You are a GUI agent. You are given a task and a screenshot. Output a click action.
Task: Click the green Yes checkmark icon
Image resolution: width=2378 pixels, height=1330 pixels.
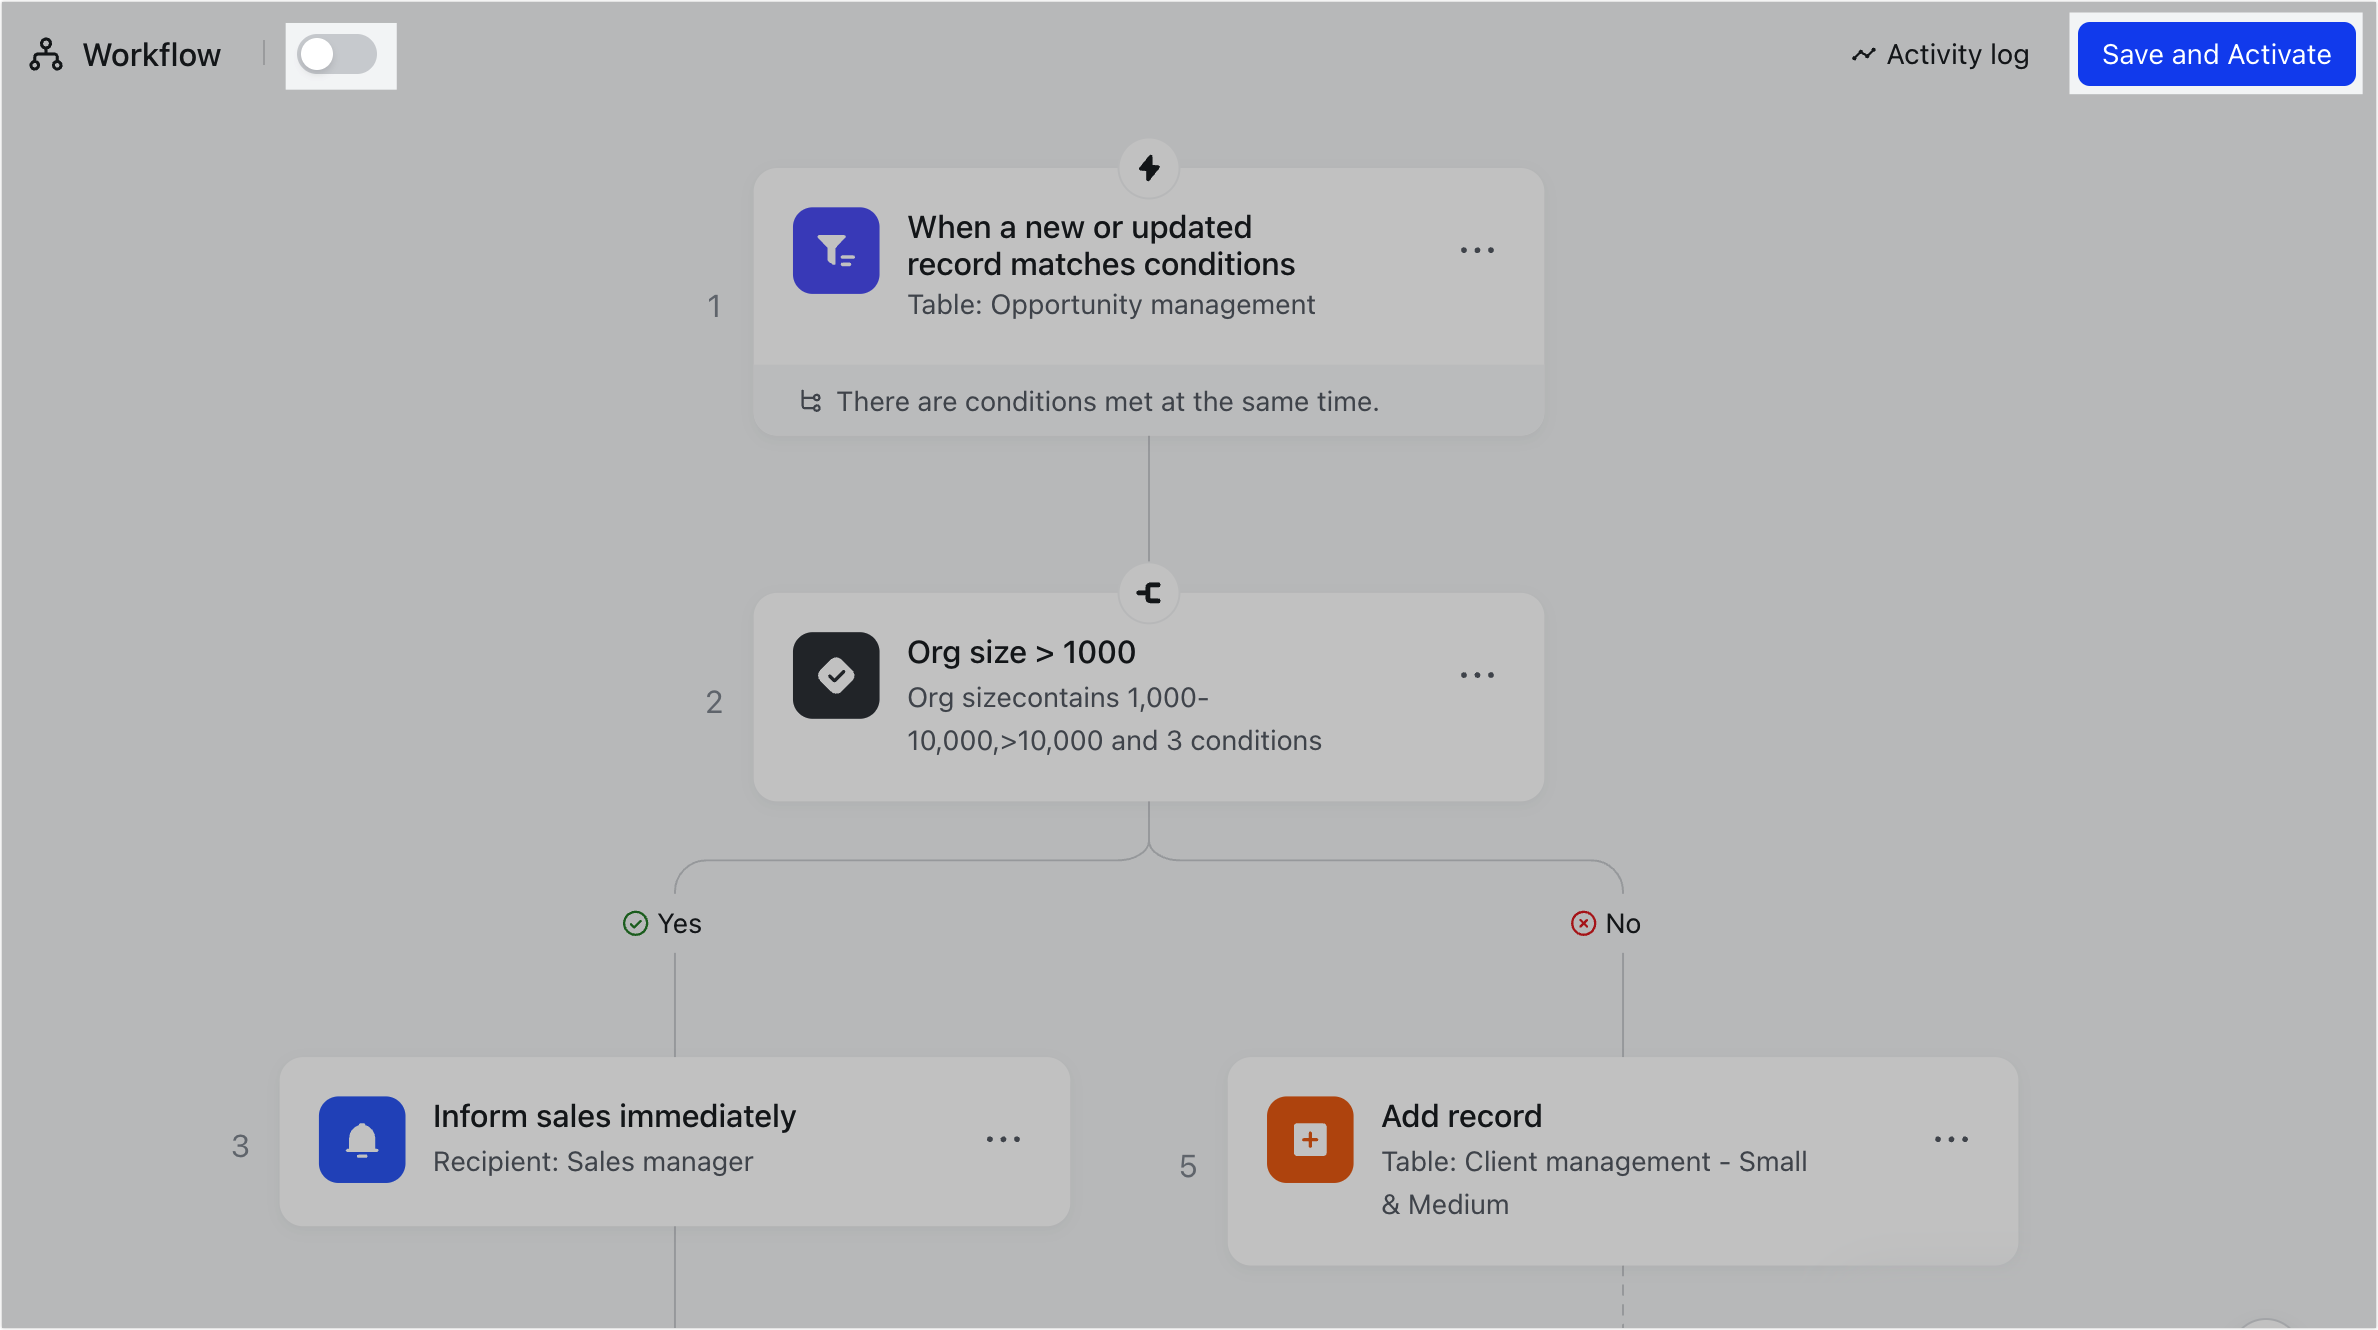pos(635,923)
